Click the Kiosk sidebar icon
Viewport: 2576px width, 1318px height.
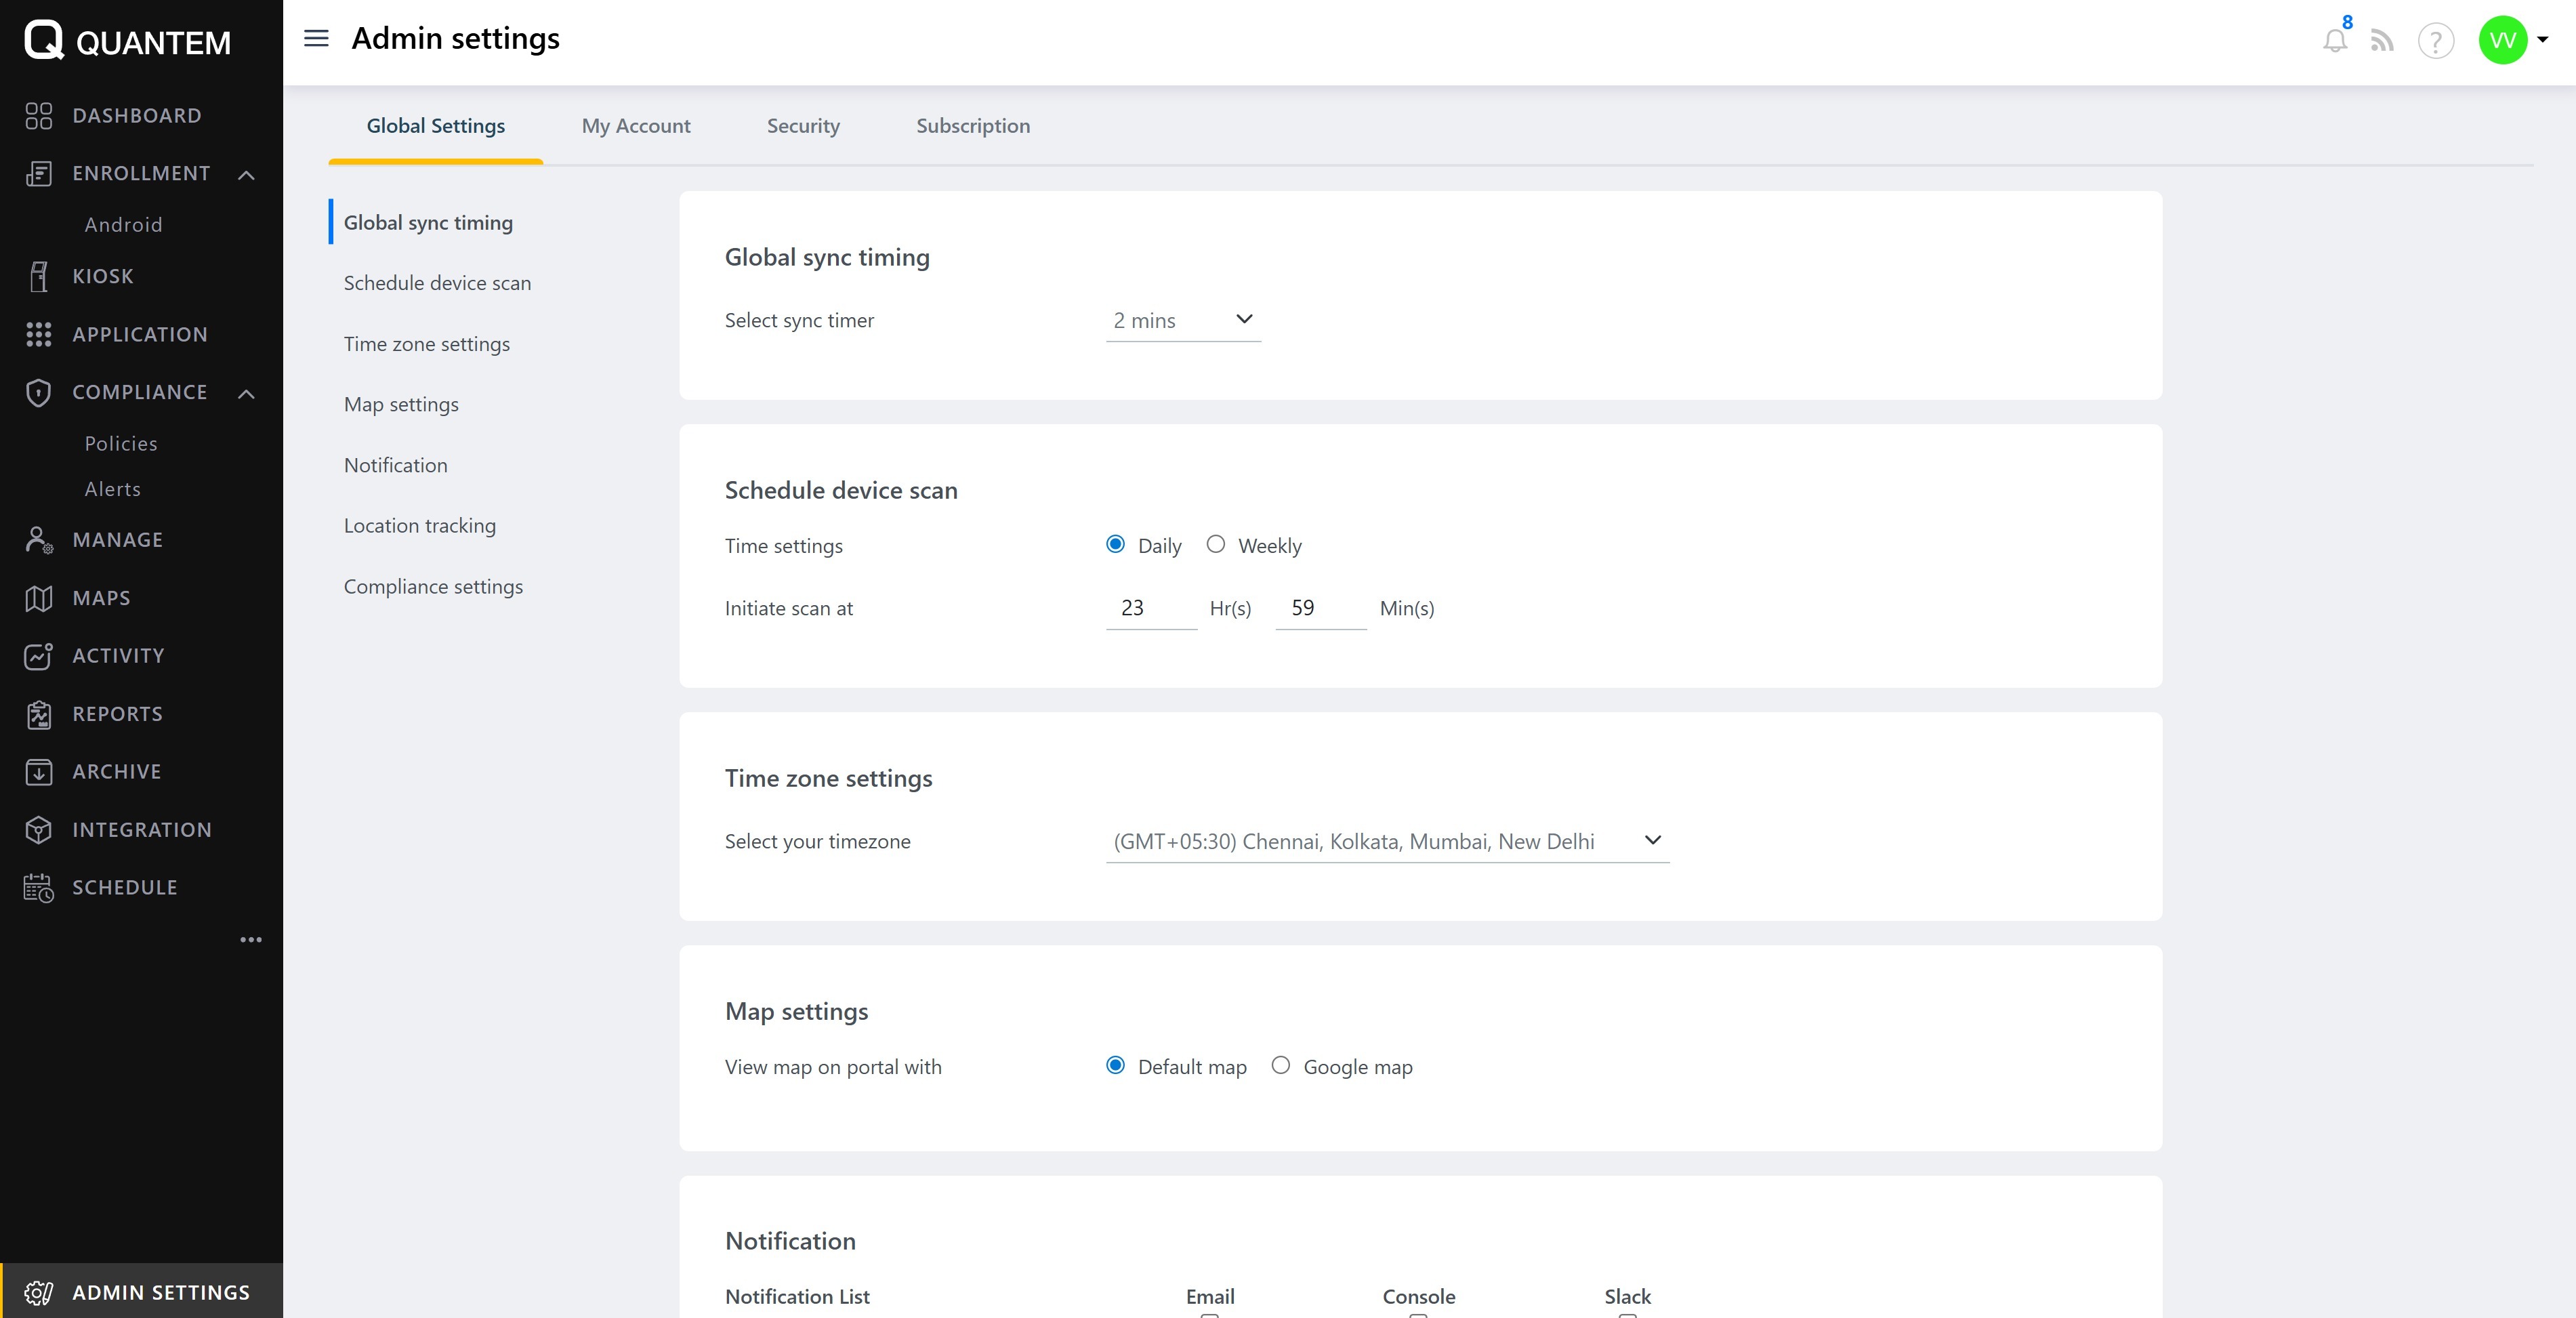click(x=38, y=276)
